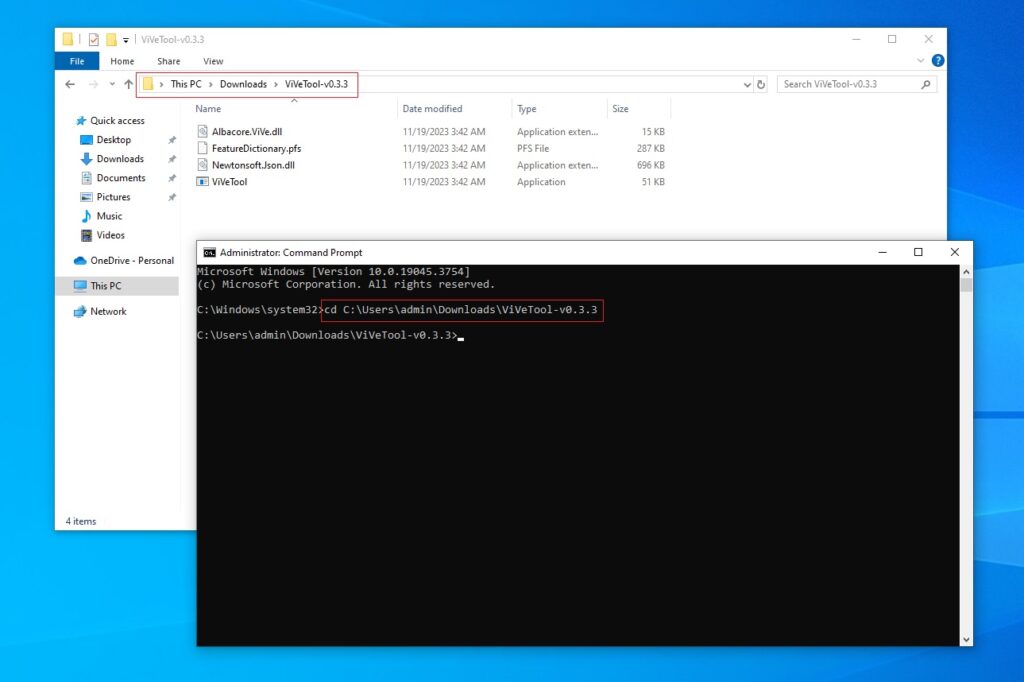Click inside the Search ViVeTool-v0.3.3 box
This screenshot has height=682, width=1024.
(850, 84)
